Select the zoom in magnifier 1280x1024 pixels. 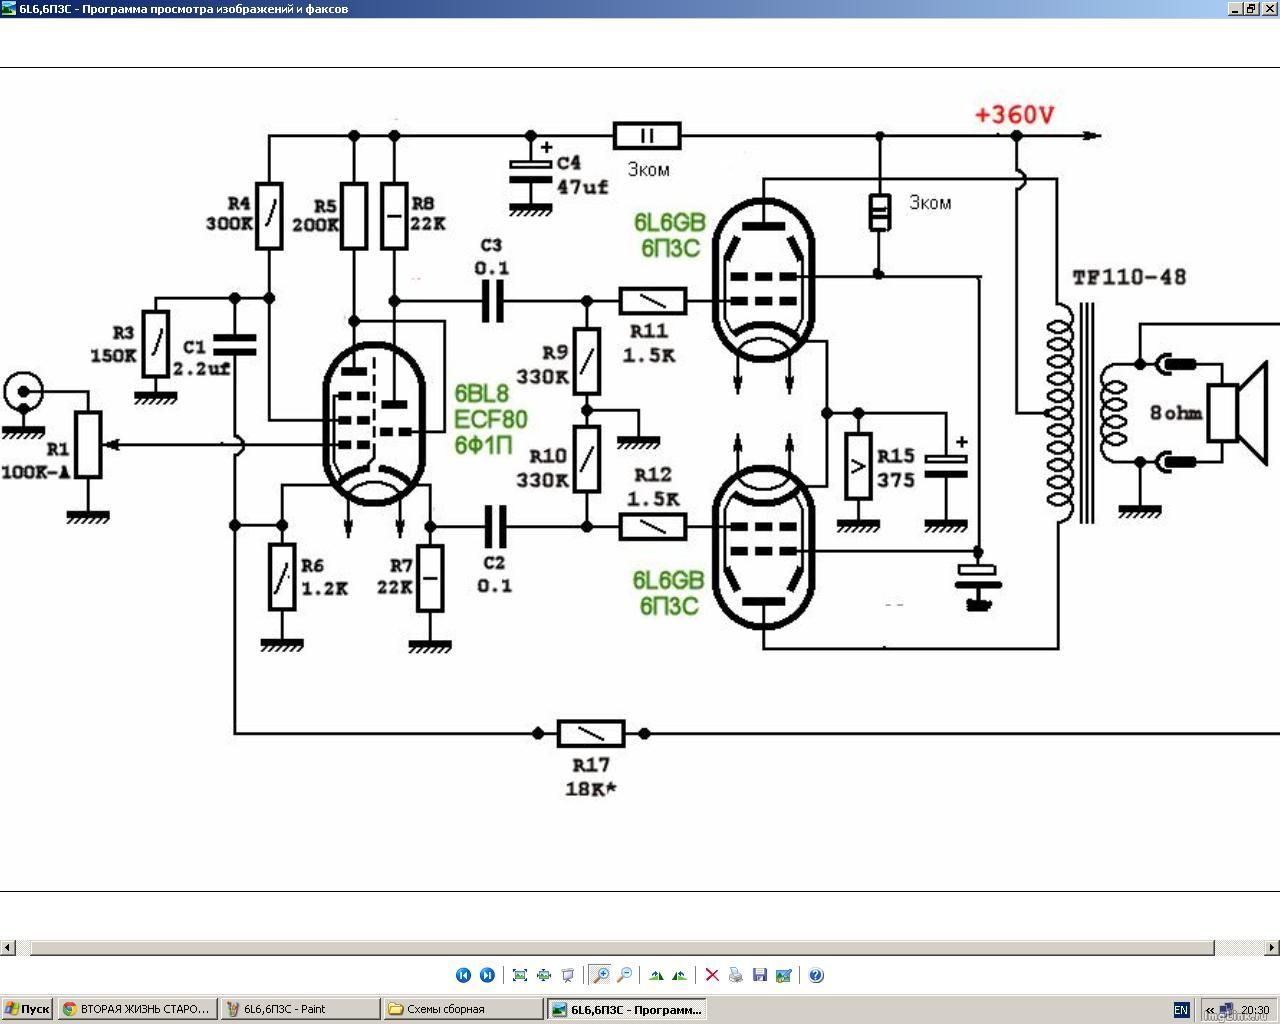point(600,975)
